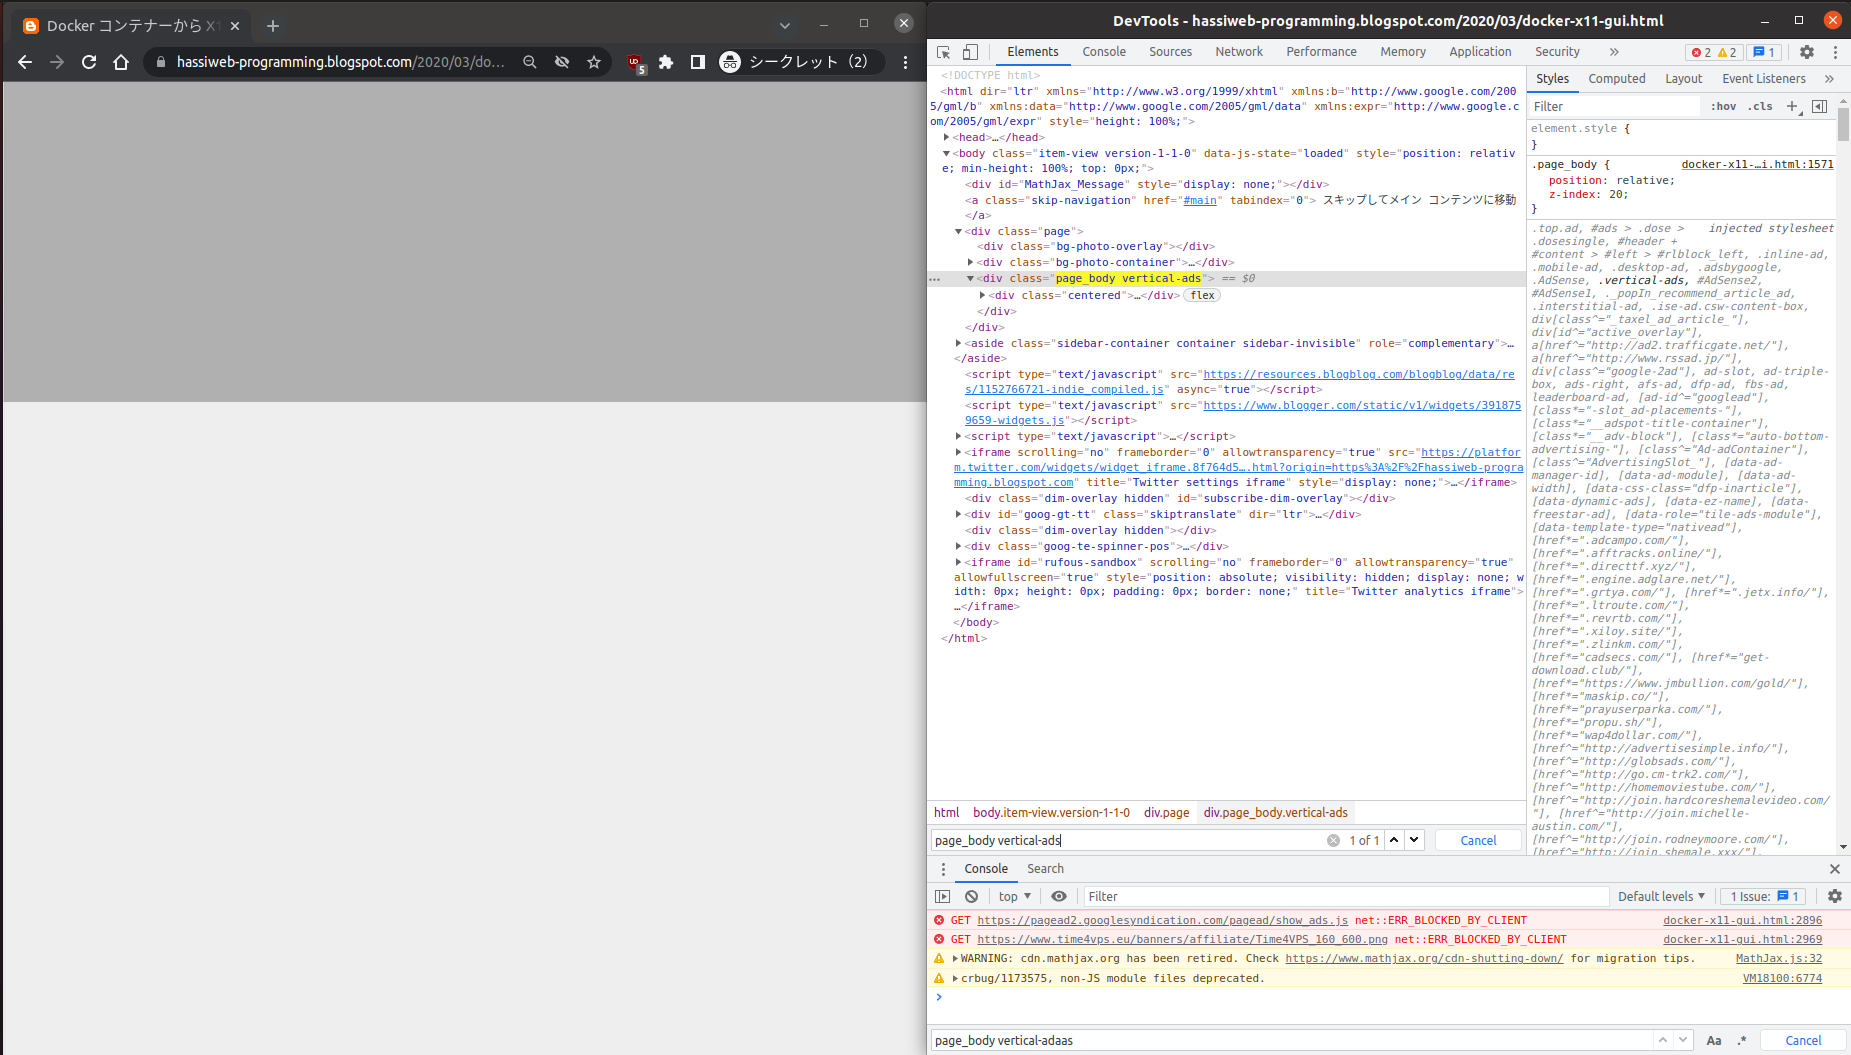The height and width of the screenshot is (1055, 1851).
Task: Open the drawer three-dot menu
Action: (943, 869)
